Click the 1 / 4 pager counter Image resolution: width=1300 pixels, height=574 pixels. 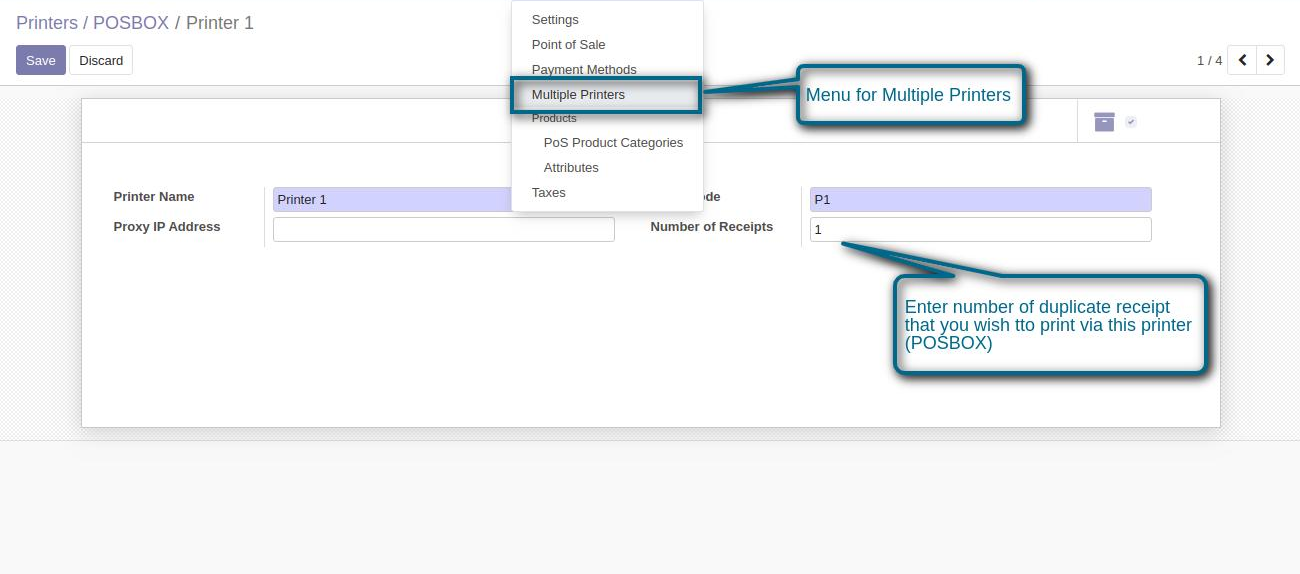point(1209,61)
